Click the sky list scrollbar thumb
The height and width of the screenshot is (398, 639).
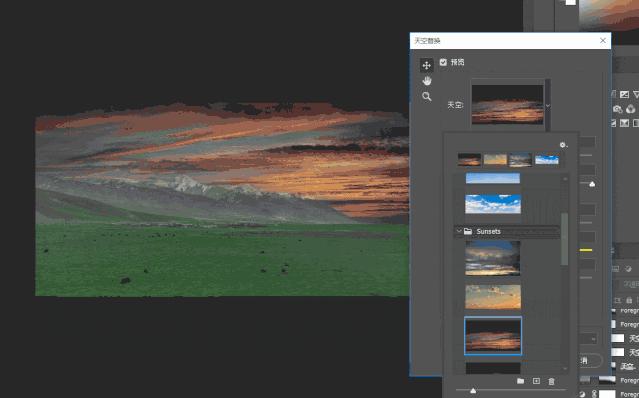(x=565, y=239)
